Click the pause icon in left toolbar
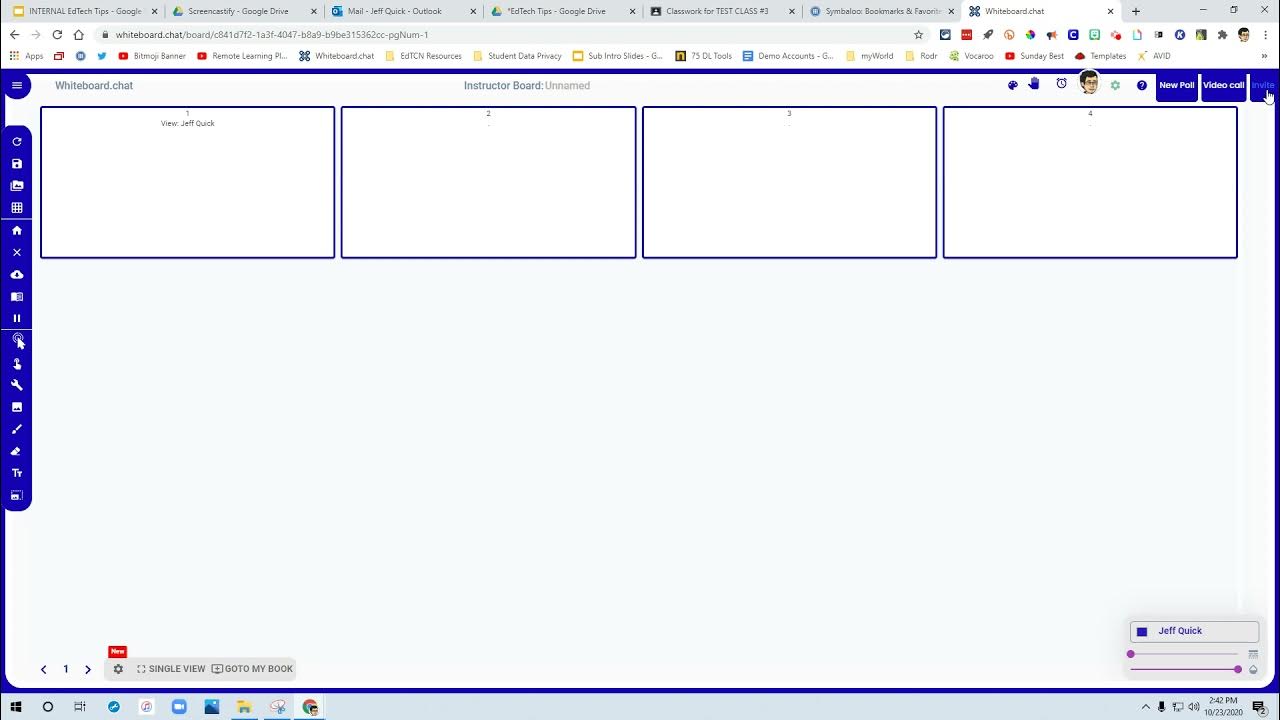Viewport: 1280px width, 720px height. click(16, 318)
